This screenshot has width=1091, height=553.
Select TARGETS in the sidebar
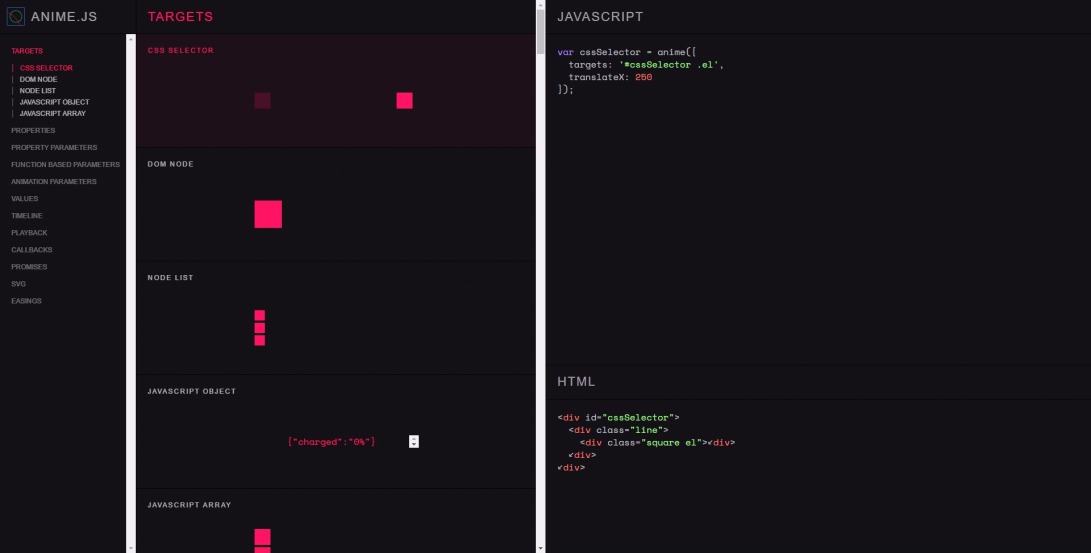27,51
